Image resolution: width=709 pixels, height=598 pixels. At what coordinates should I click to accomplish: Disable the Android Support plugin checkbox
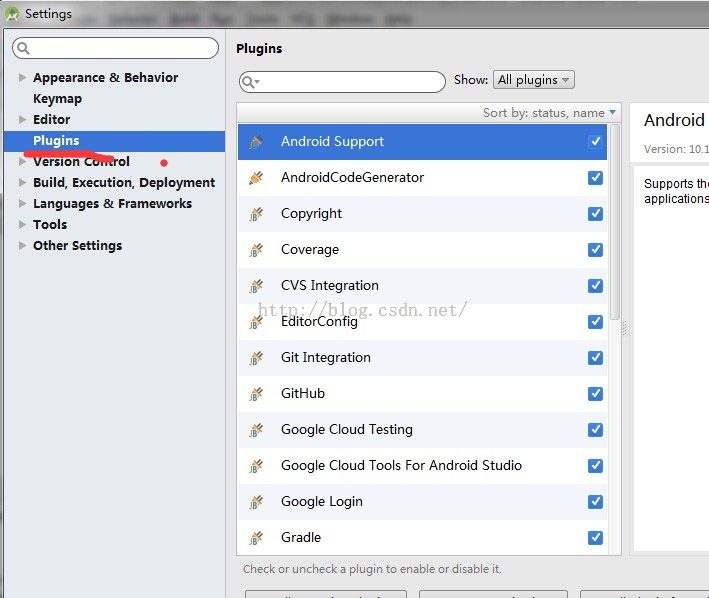tap(596, 142)
